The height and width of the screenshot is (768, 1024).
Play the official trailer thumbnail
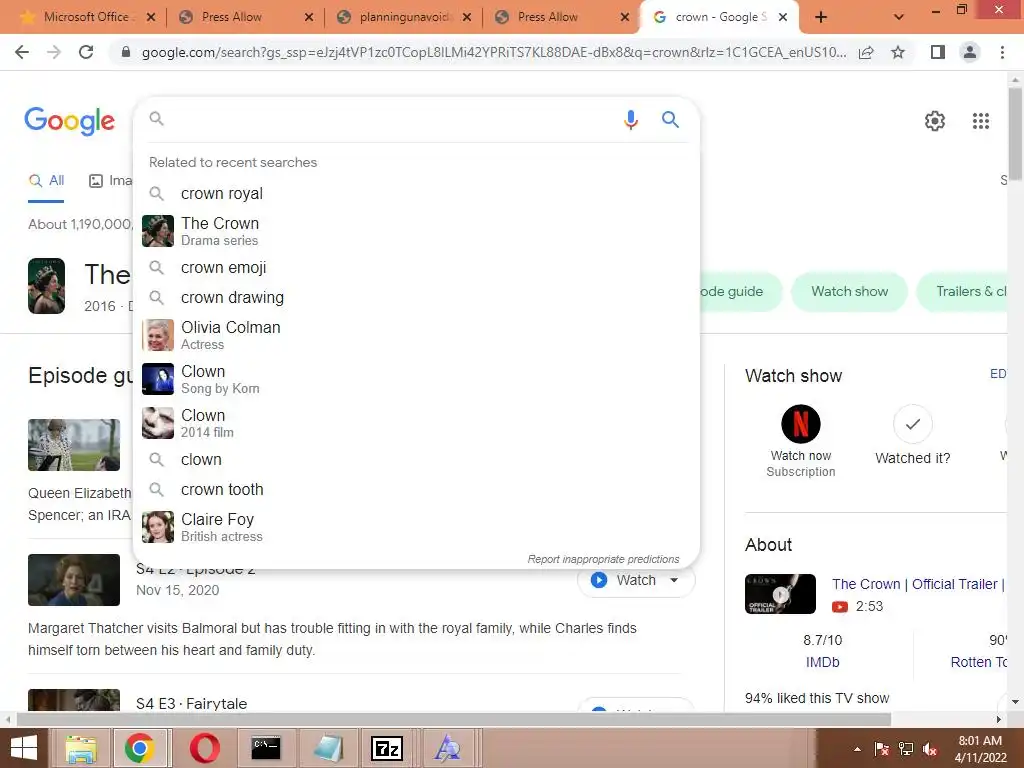pyautogui.click(x=780, y=594)
